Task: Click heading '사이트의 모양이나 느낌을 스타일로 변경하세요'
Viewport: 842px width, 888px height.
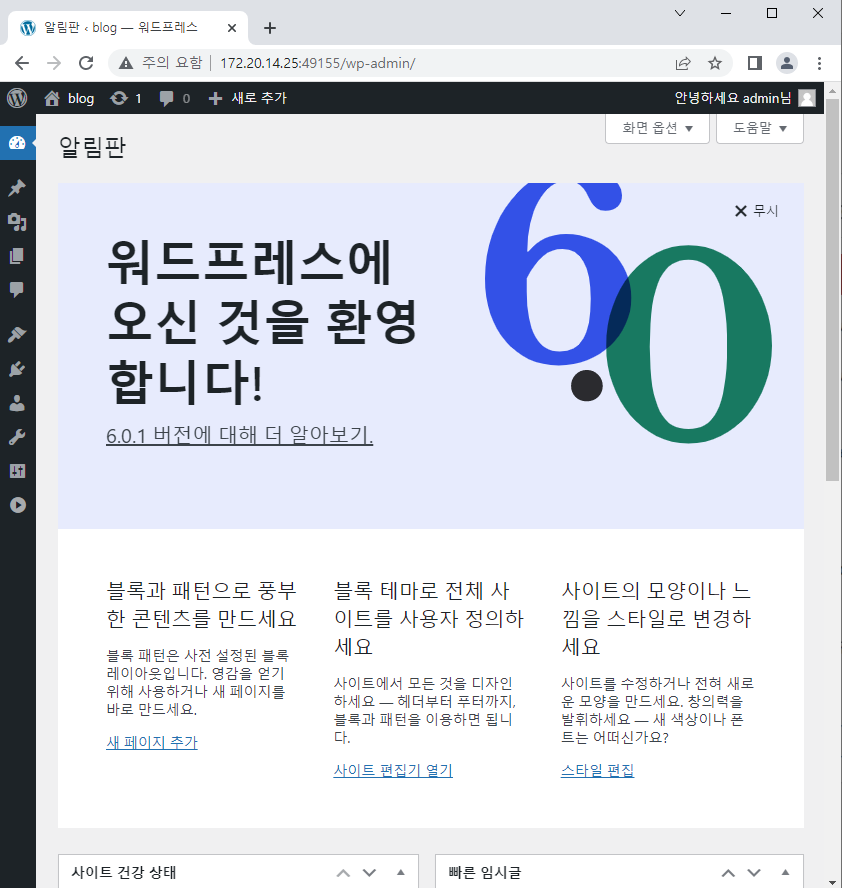Action: pos(656,618)
